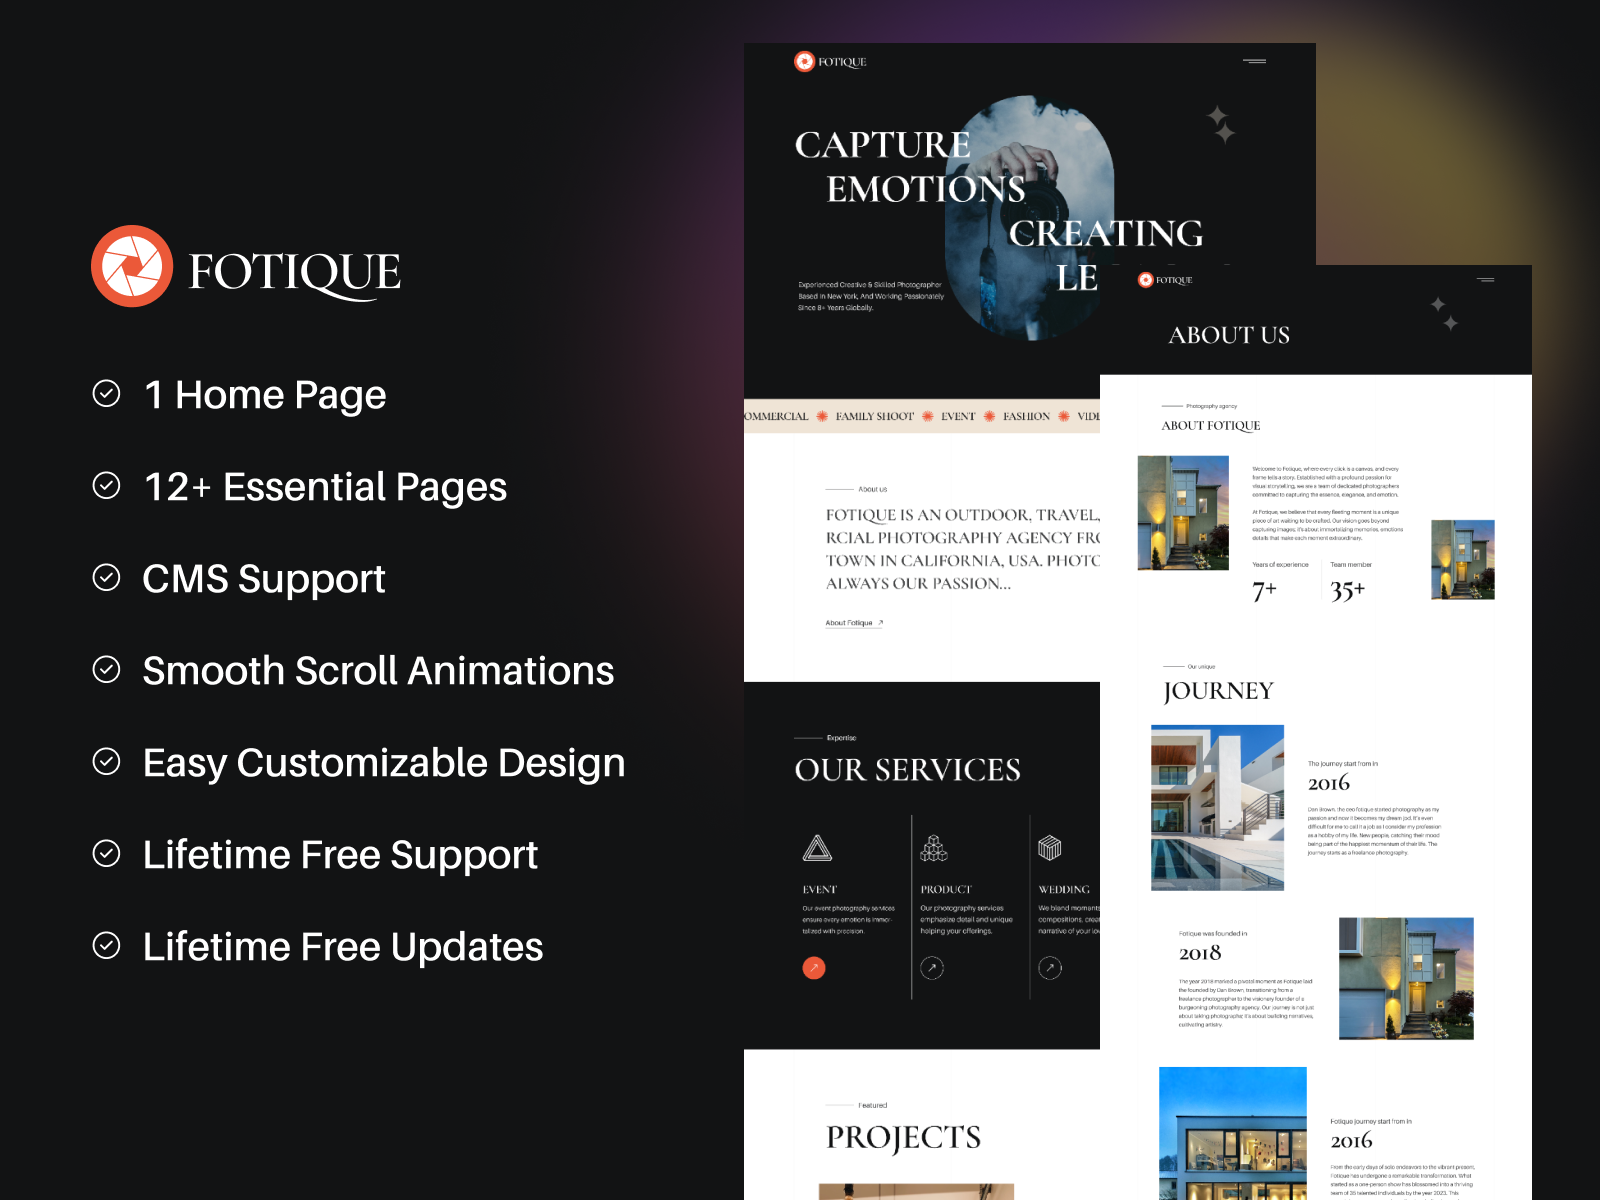Open the hamburger menu on the homepage mockup
Image resolution: width=1600 pixels, height=1200 pixels.
pos(1254,61)
